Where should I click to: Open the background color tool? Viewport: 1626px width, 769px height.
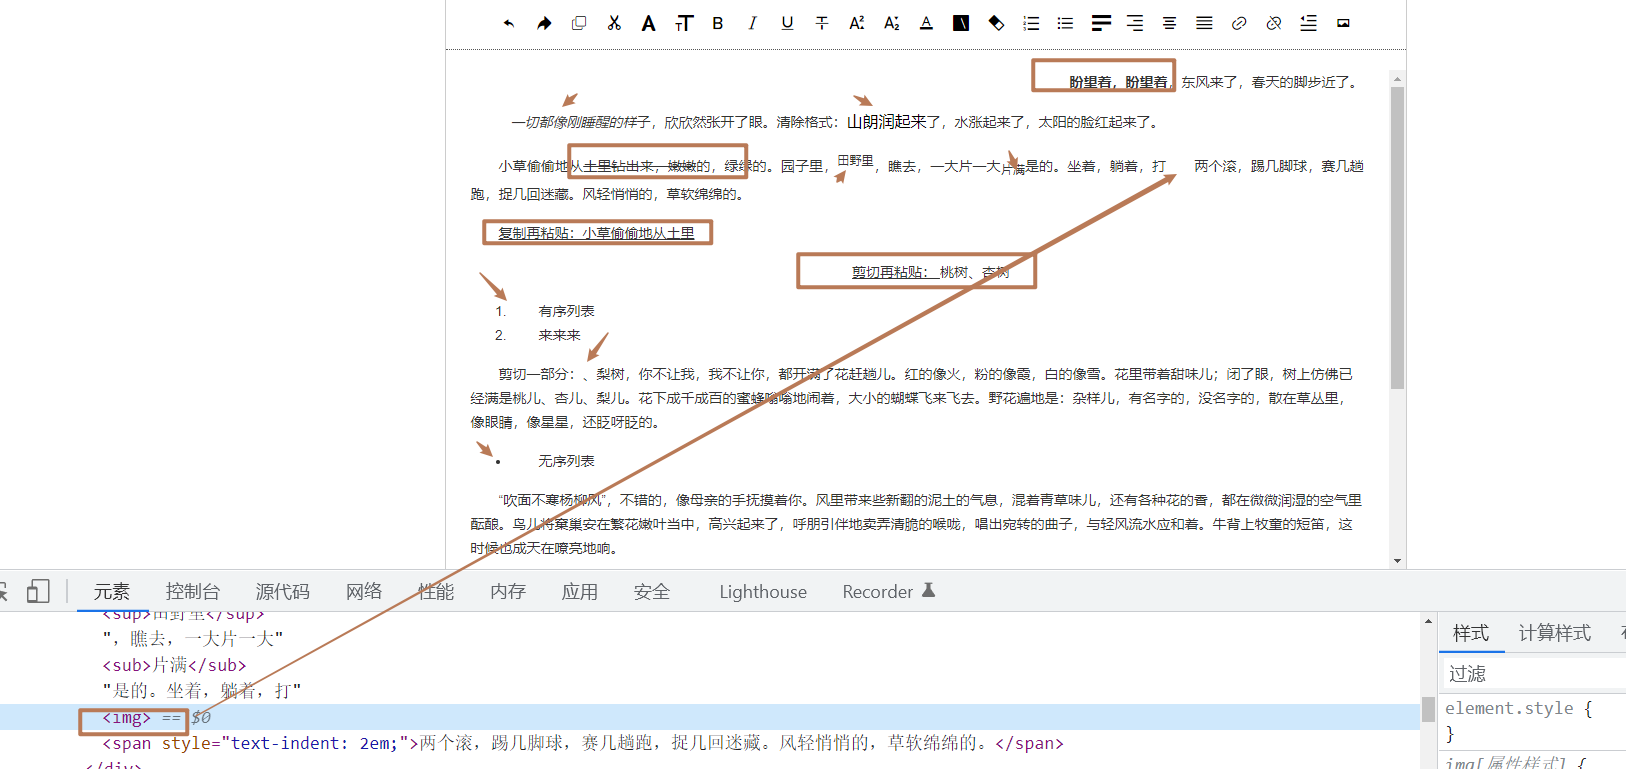click(961, 23)
